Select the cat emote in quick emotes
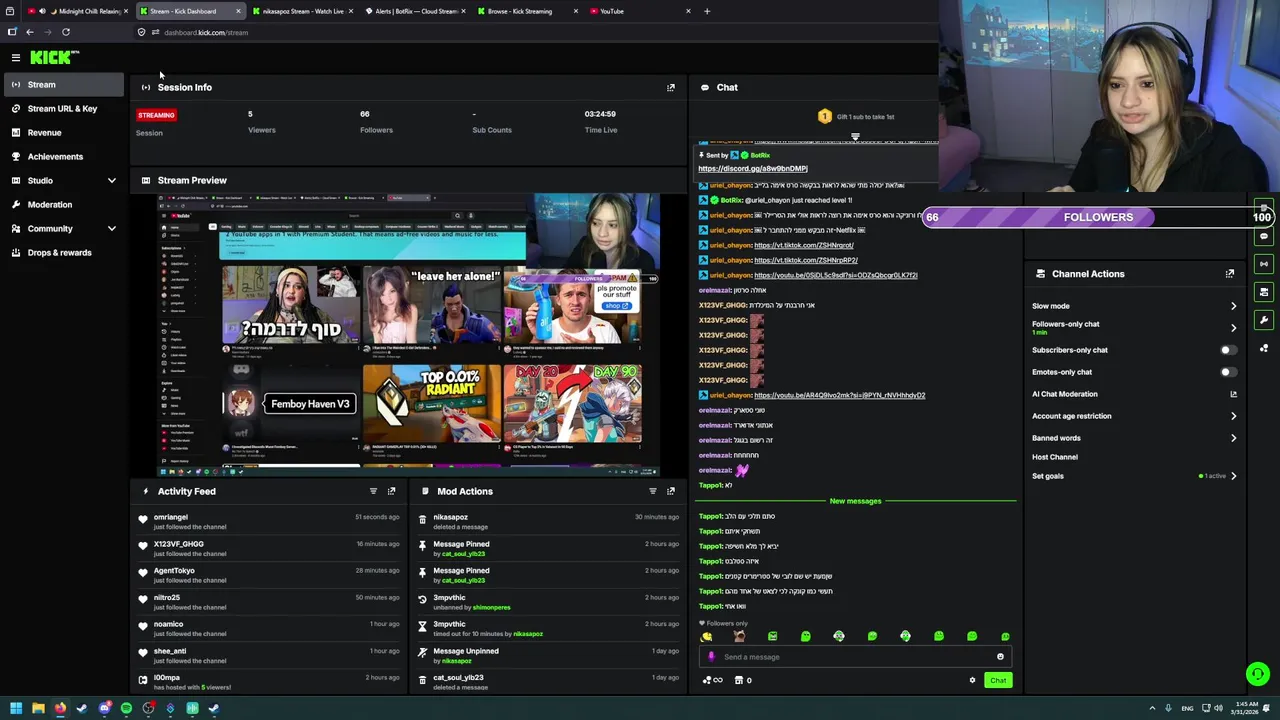Viewport: 1280px width, 720px height. pyautogui.click(x=739, y=636)
